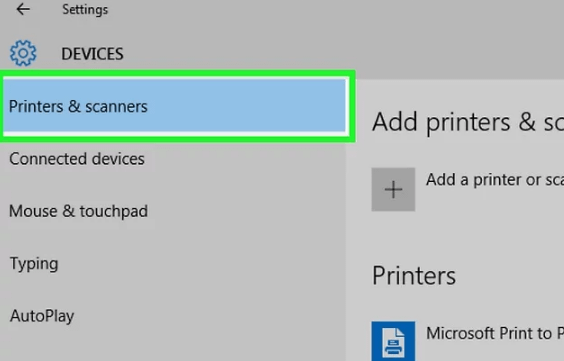Open the Printers & scanners section

(175, 106)
